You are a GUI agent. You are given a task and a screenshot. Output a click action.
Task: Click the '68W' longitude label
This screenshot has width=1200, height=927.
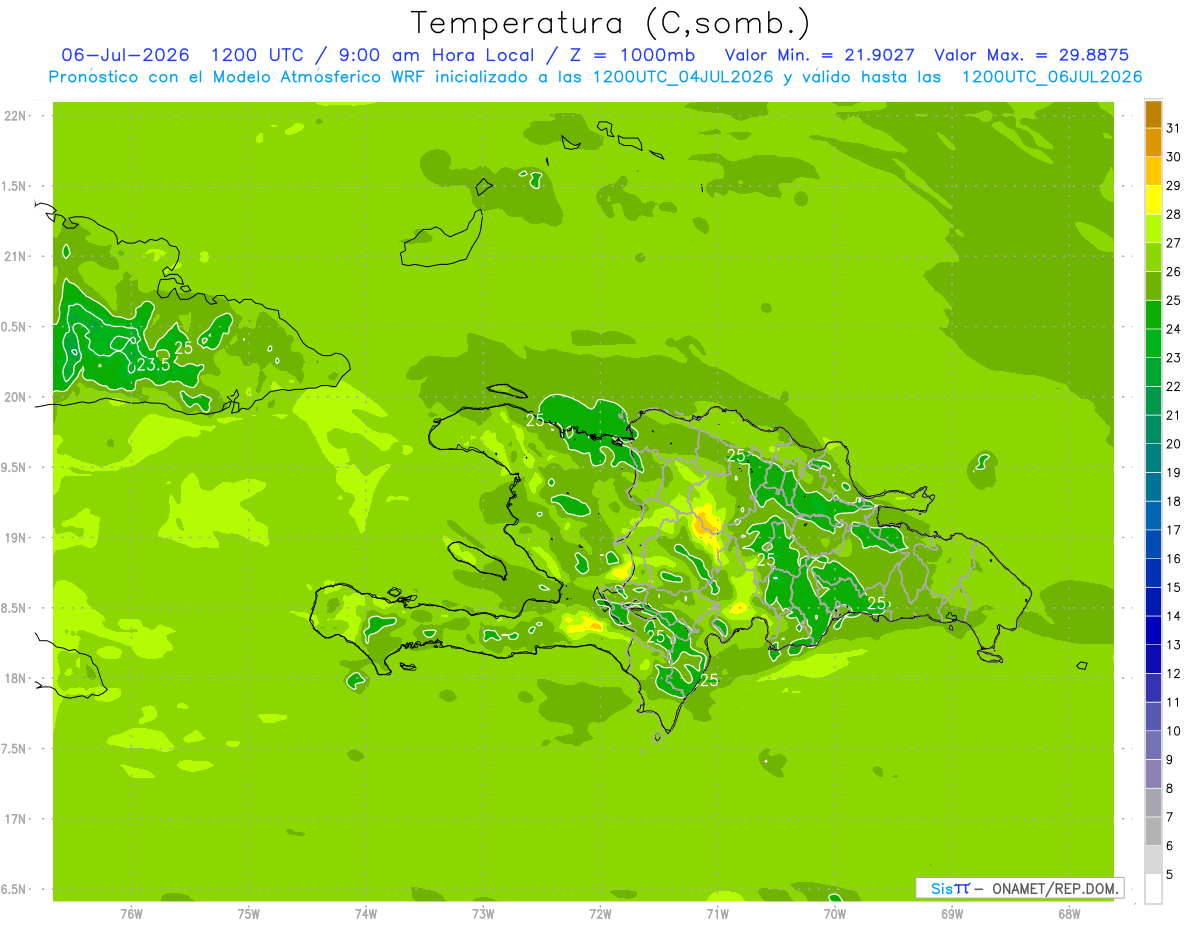[x=1069, y=915]
